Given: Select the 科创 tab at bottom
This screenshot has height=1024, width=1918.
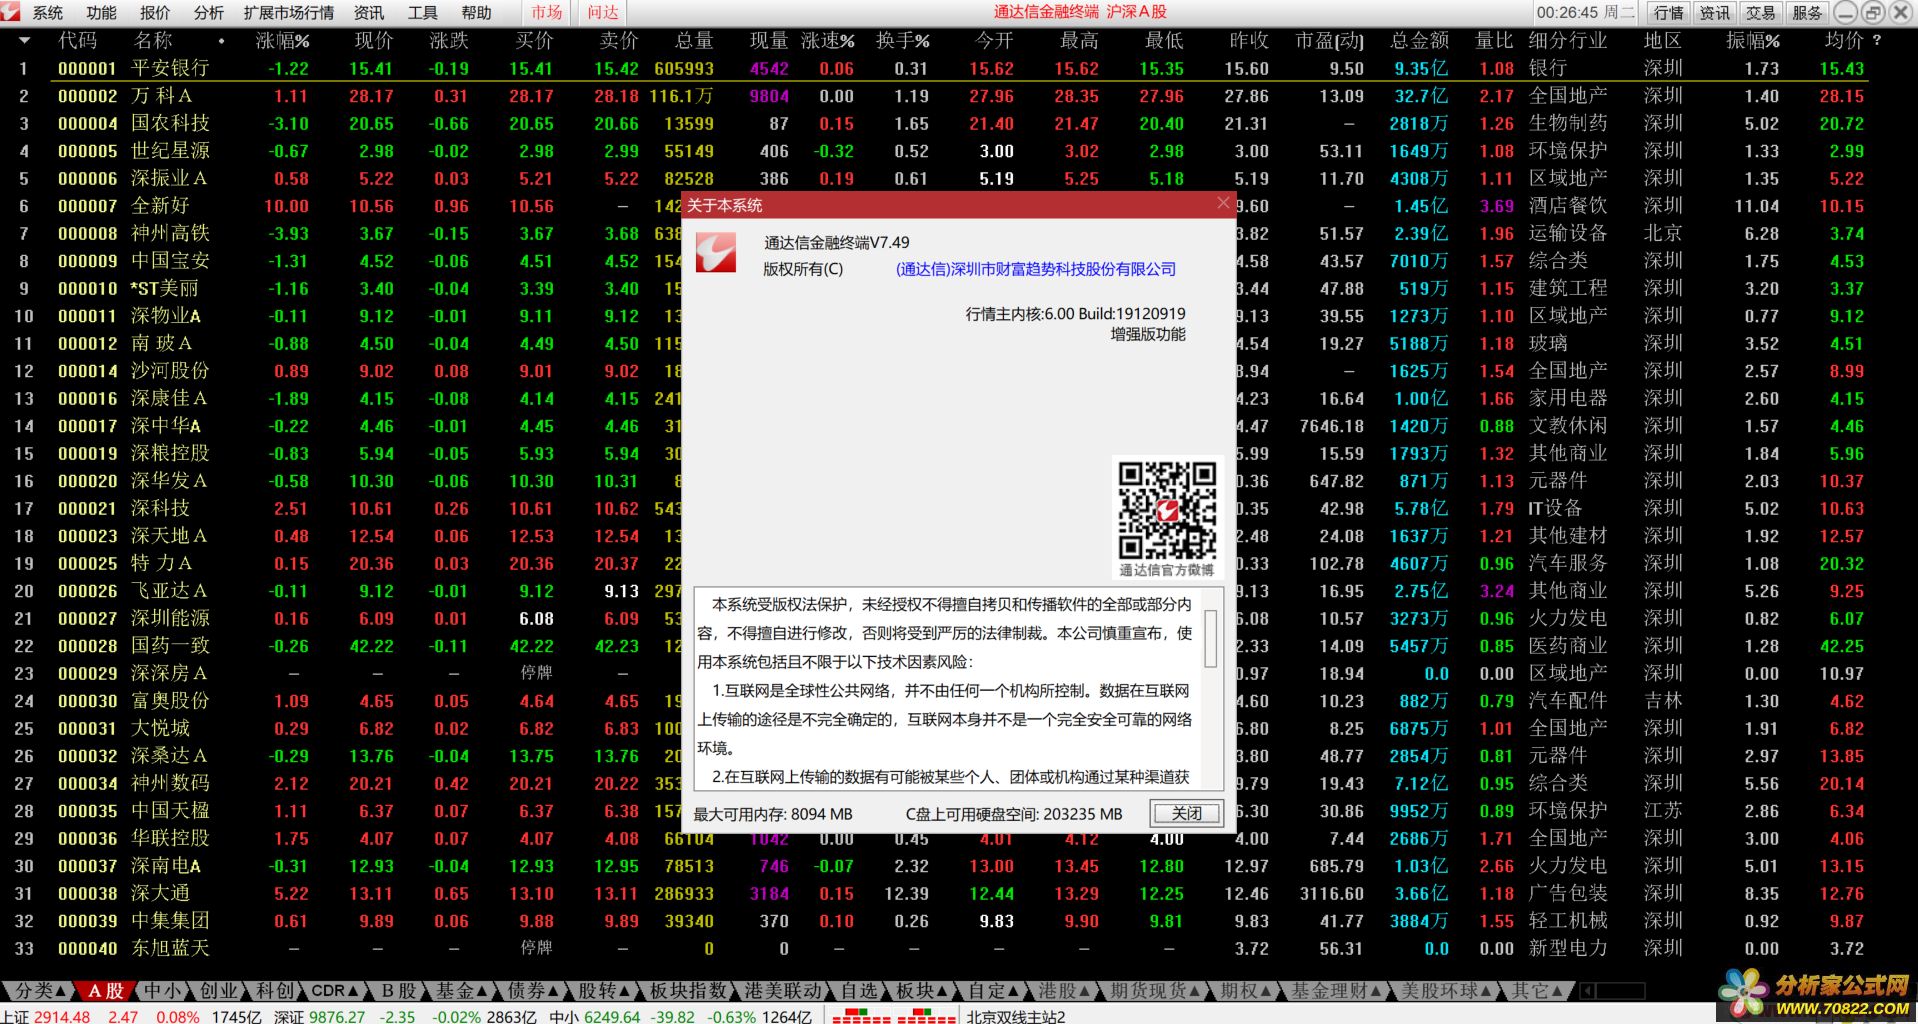Looking at the screenshot, I should pyautogui.click(x=274, y=991).
